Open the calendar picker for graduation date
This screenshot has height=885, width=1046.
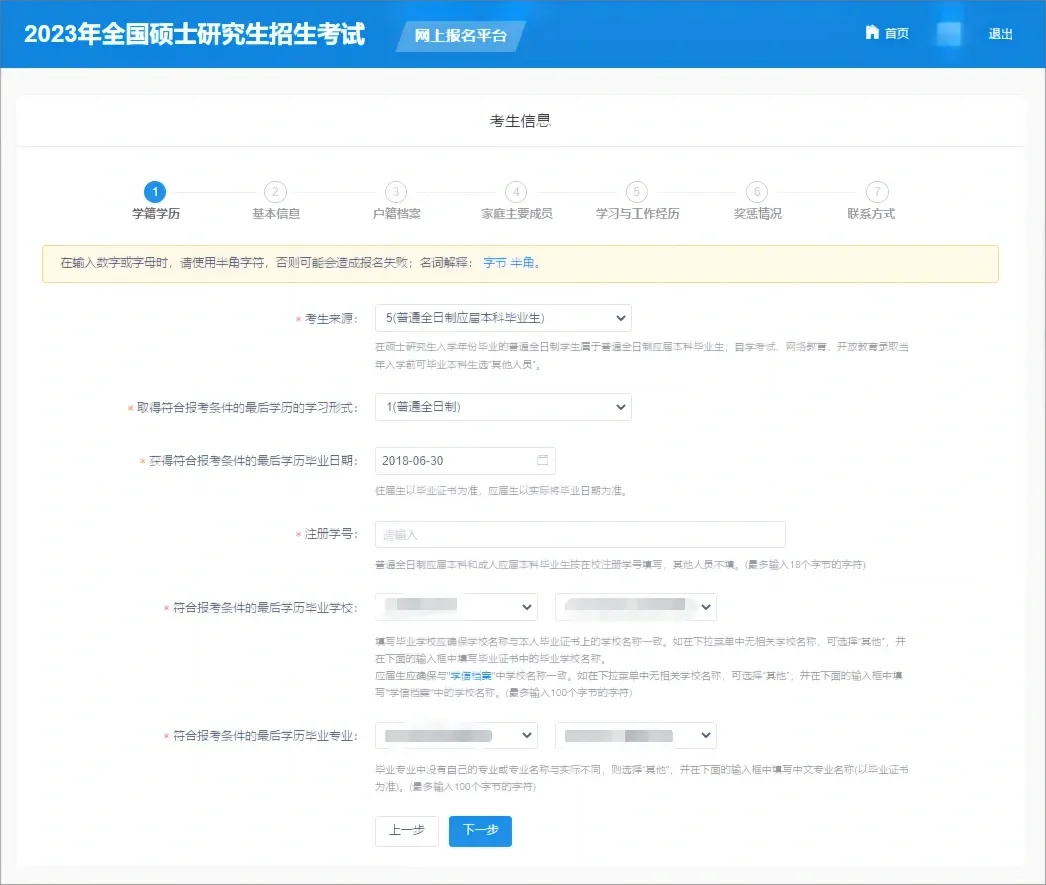pos(542,460)
